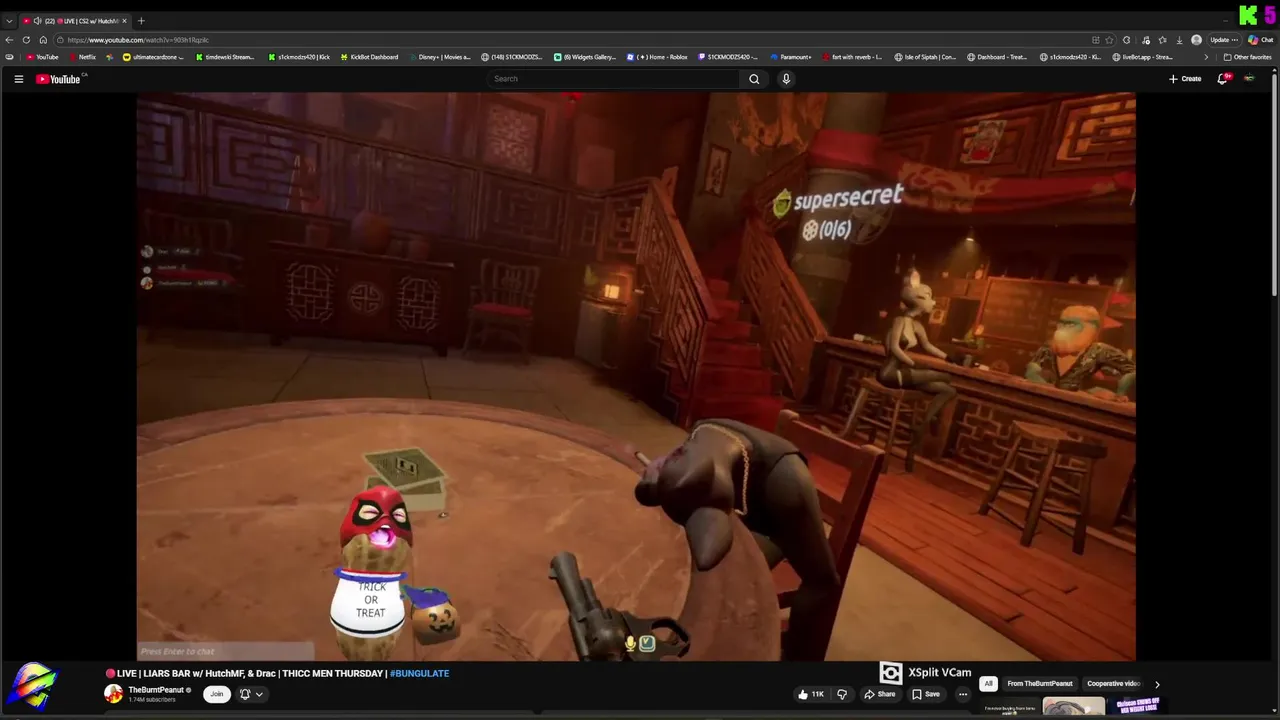Click the Create button
The image size is (1280, 720).
coord(1185,79)
